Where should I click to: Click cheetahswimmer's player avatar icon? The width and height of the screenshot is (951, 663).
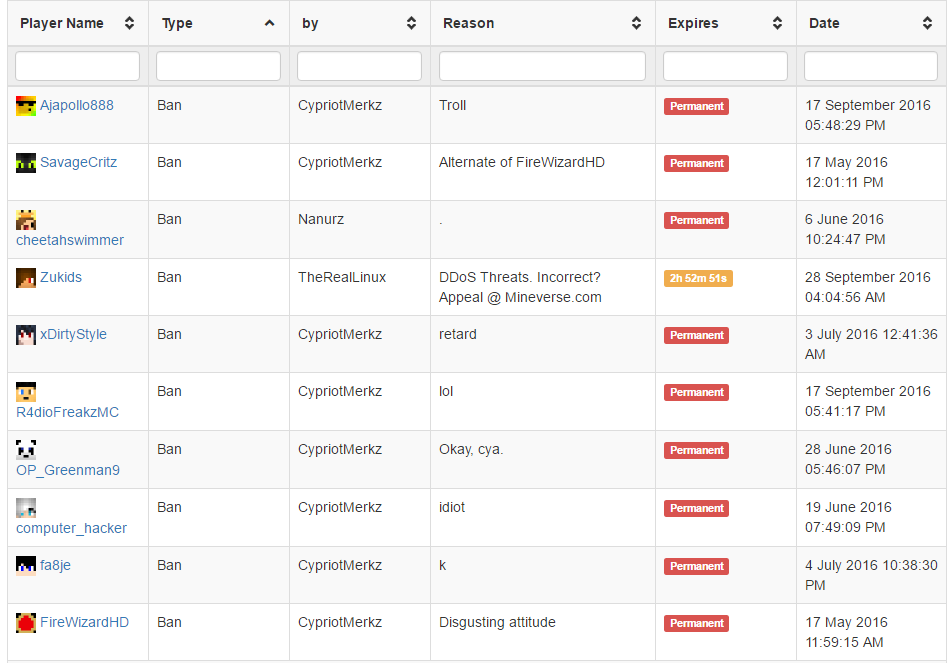(x=26, y=220)
